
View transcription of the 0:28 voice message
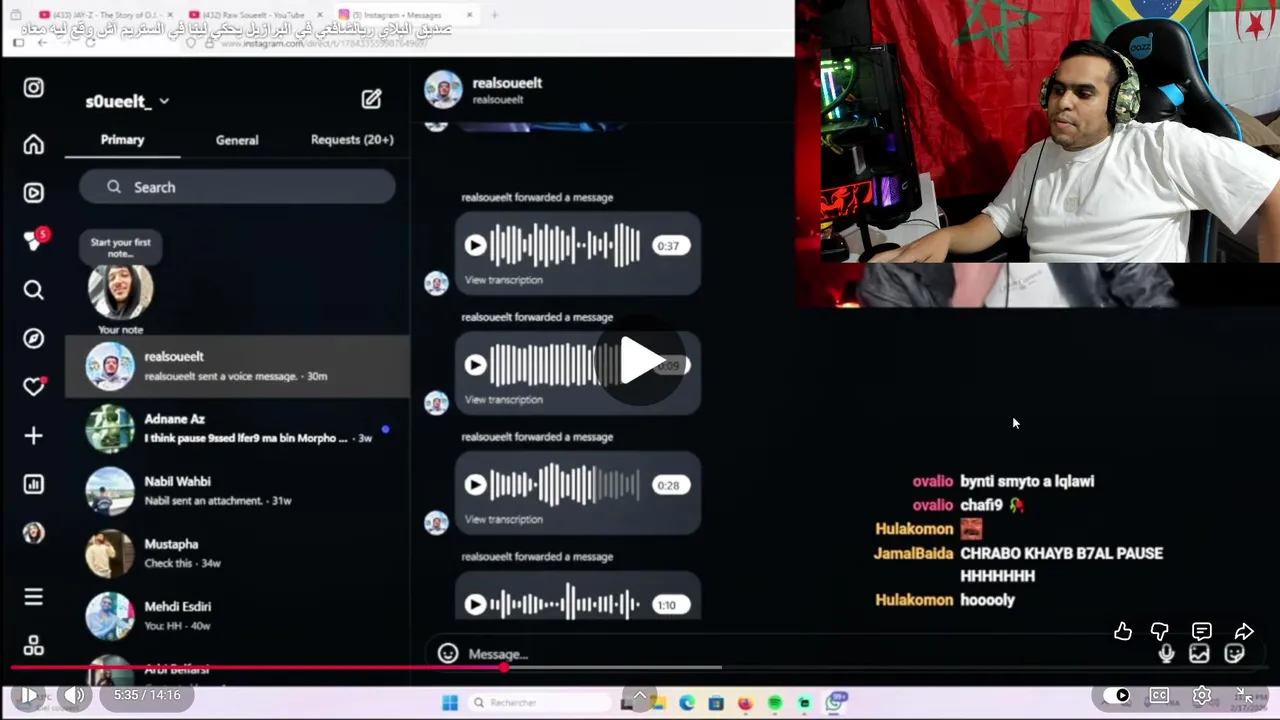504,520
